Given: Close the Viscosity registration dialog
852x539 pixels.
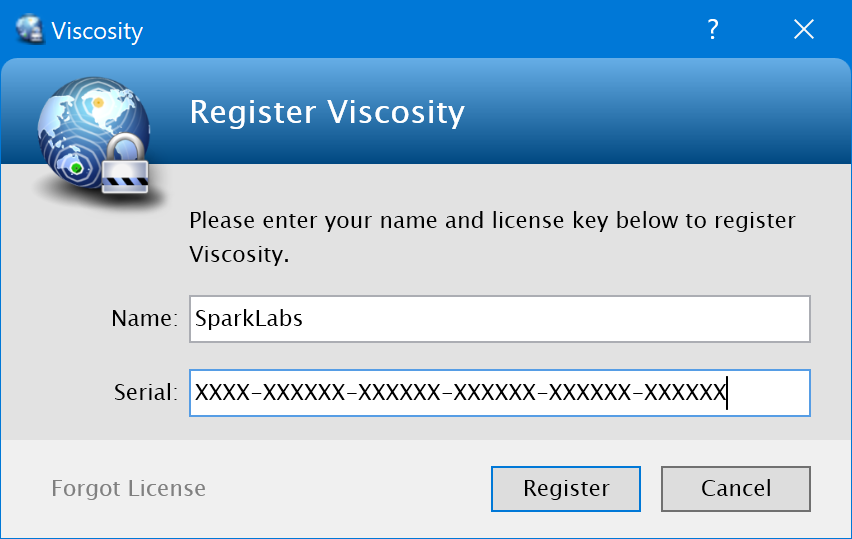Looking at the screenshot, I should coord(803,30).
